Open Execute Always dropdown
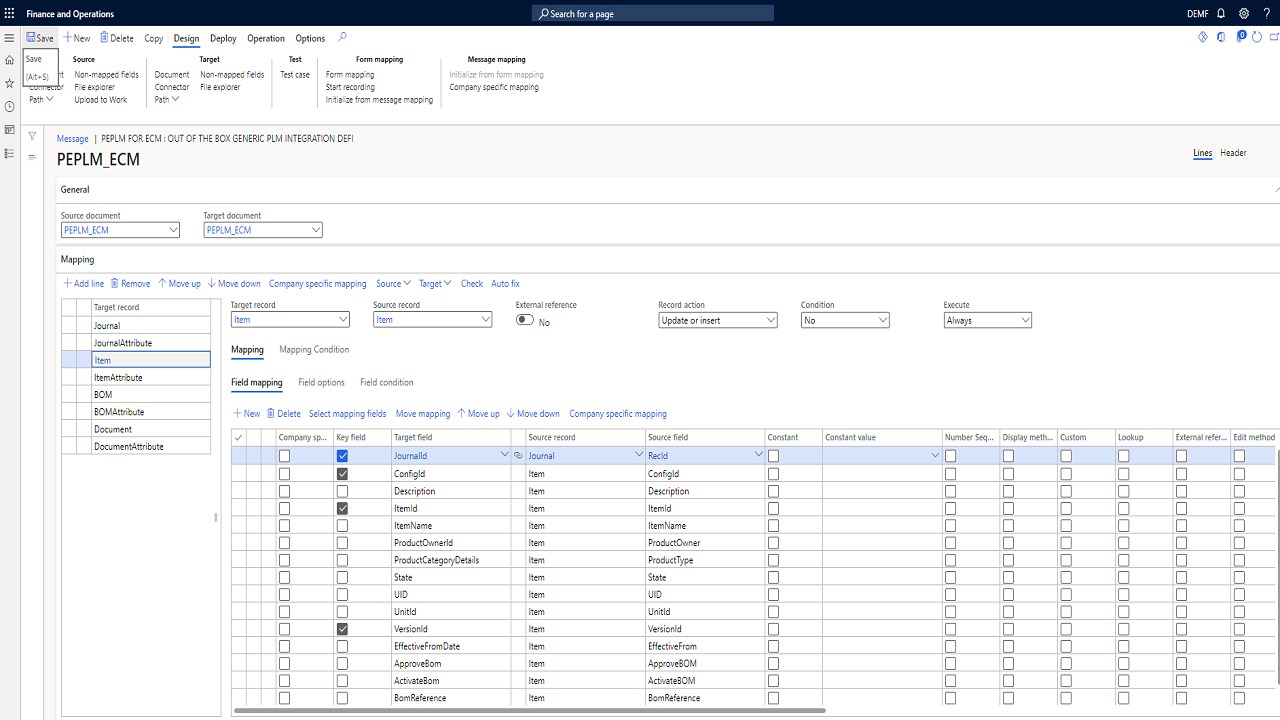 click(x=1025, y=320)
